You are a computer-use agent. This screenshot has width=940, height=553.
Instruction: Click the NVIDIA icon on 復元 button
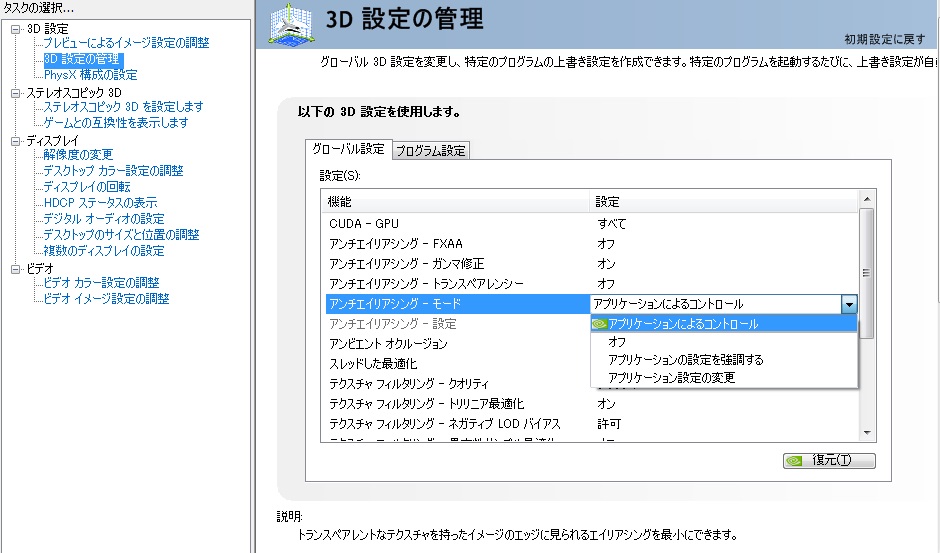[x=794, y=461]
